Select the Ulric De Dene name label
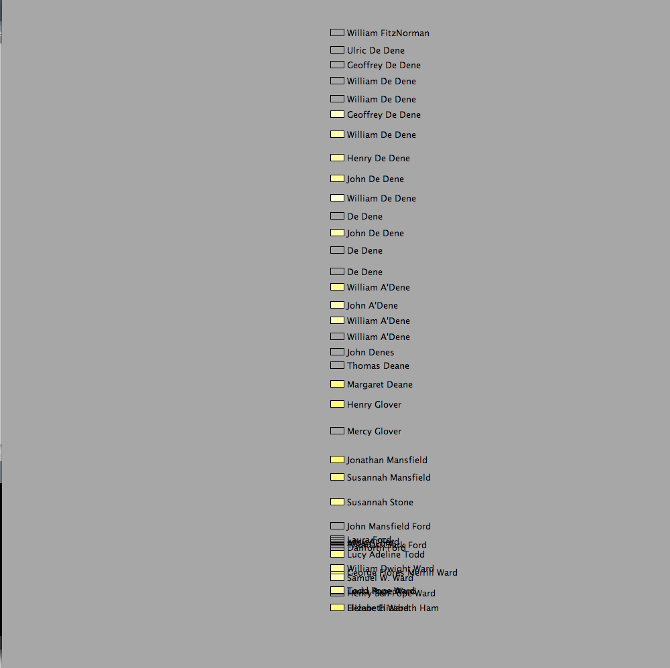Image resolution: width=670 pixels, height=668 pixels. pyautogui.click(x=376, y=50)
